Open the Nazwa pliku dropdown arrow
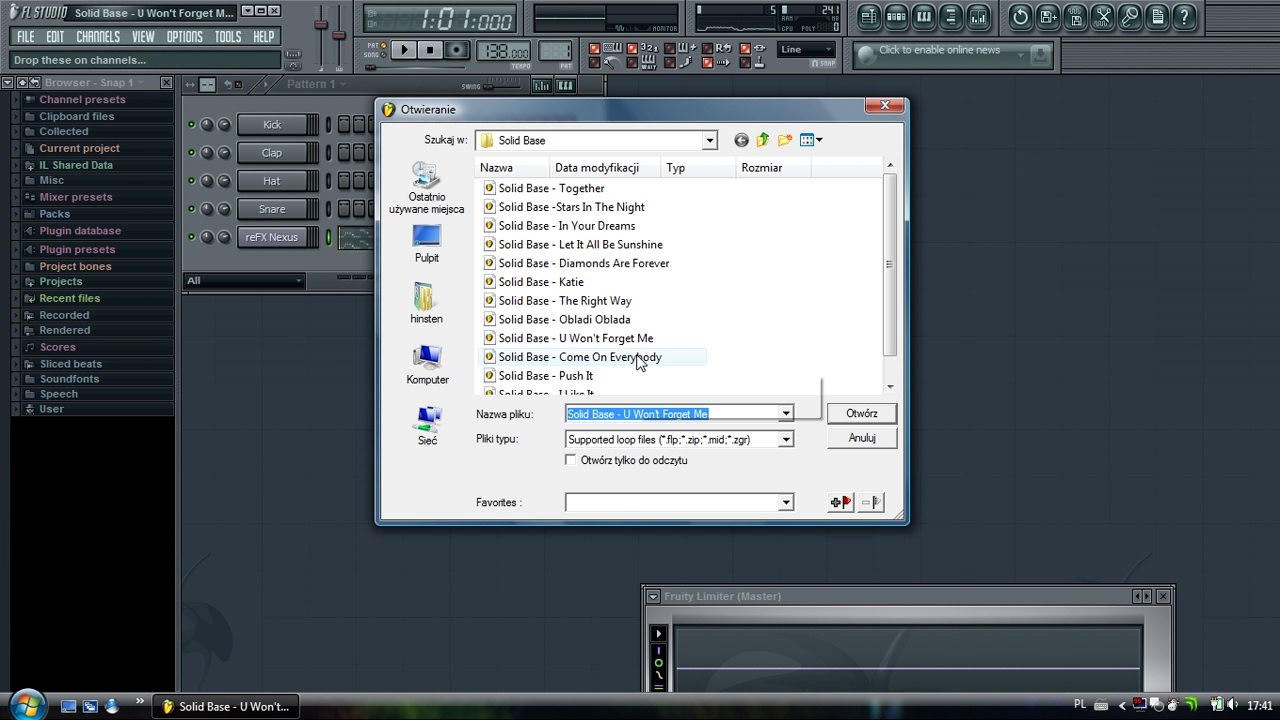 pyautogui.click(x=786, y=414)
